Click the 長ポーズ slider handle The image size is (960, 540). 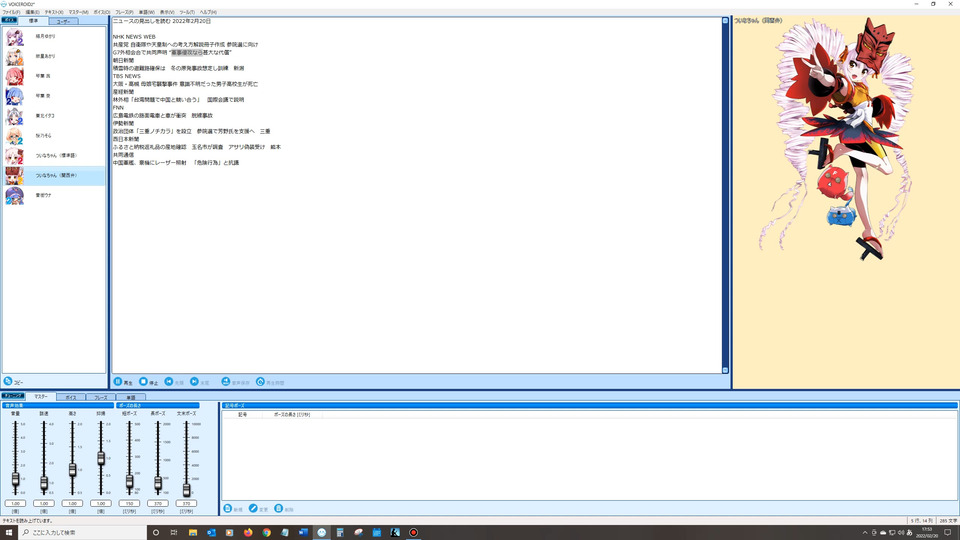[158, 483]
